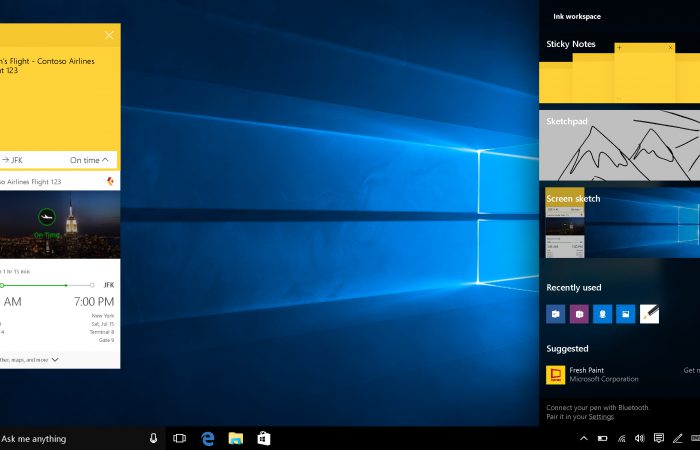Open the purple recently used app icon
Image resolution: width=700 pixels, height=450 pixels.
tap(579, 314)
